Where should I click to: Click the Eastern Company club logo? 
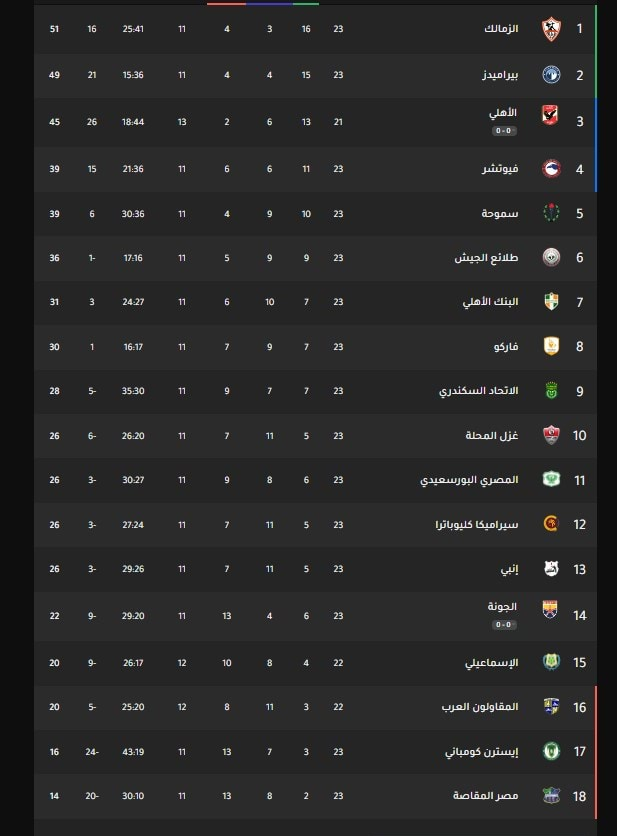551,751
